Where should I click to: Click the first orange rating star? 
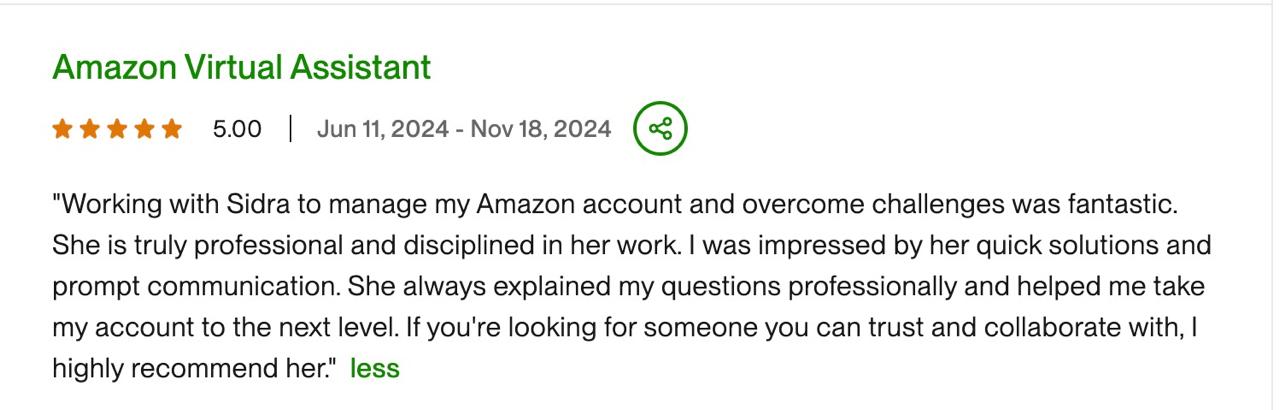click(62, 129)
